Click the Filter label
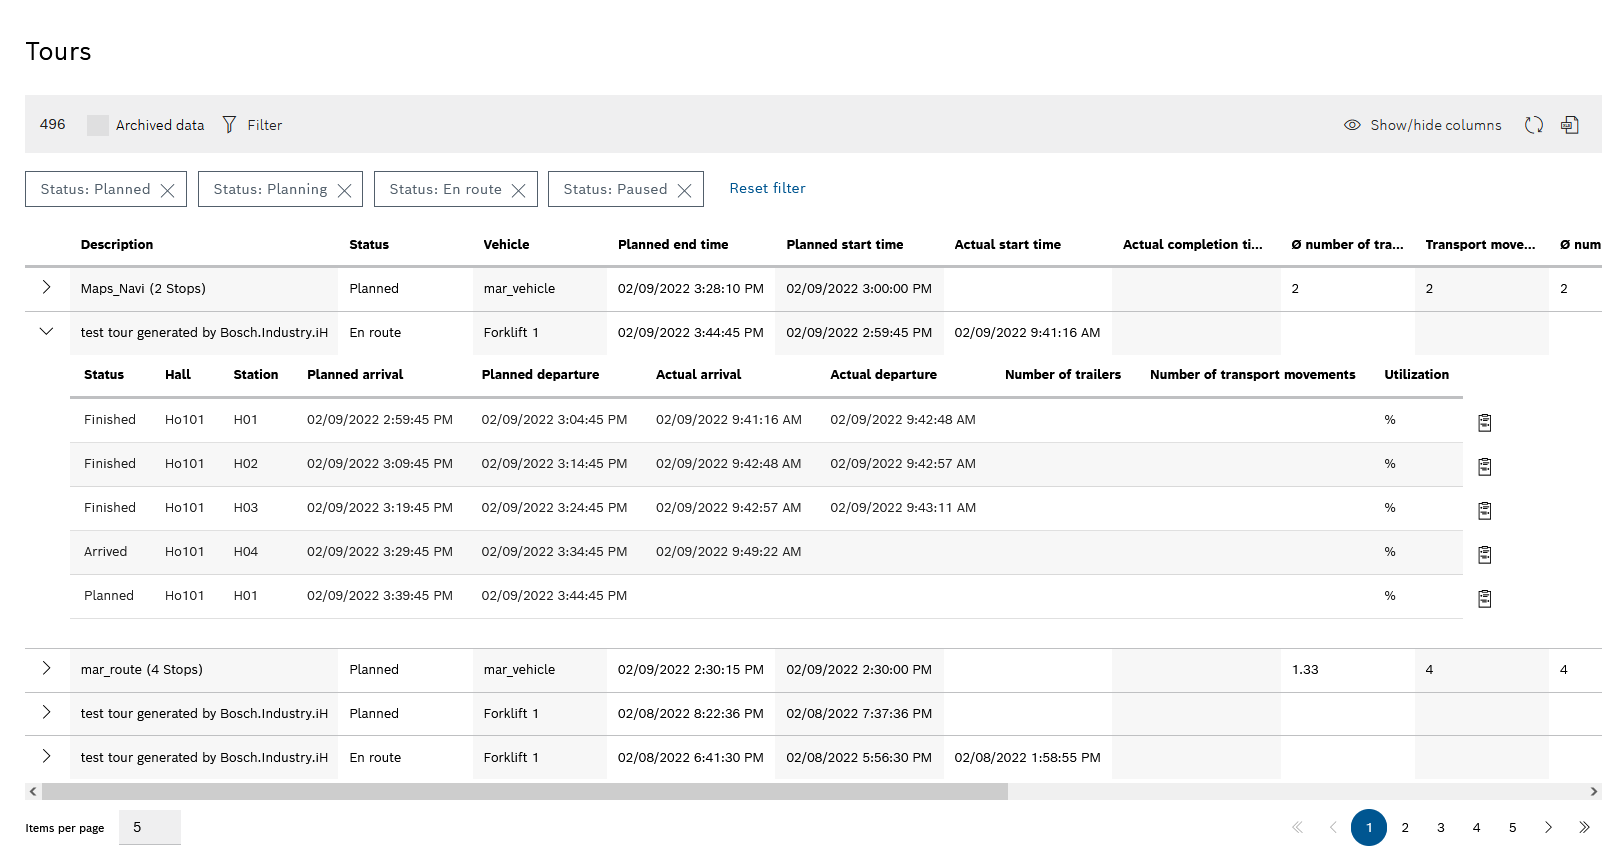This screenshot has width=1606, height=850. 265,125
